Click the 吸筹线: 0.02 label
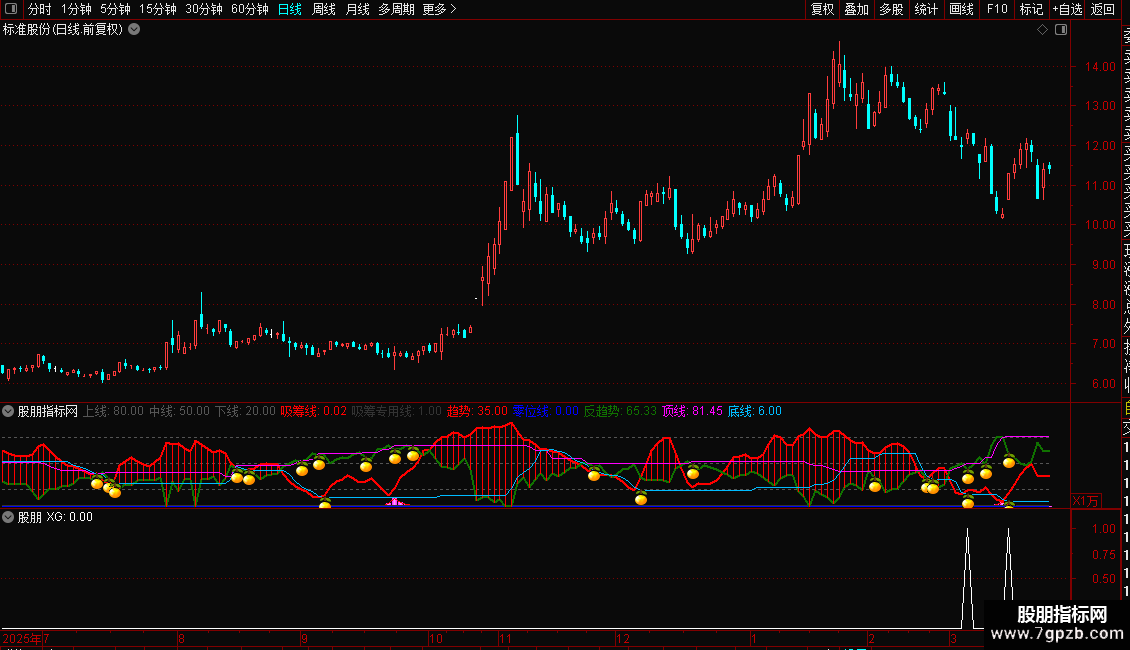This screenshot has width=1130, height=650. click(313, 411)
